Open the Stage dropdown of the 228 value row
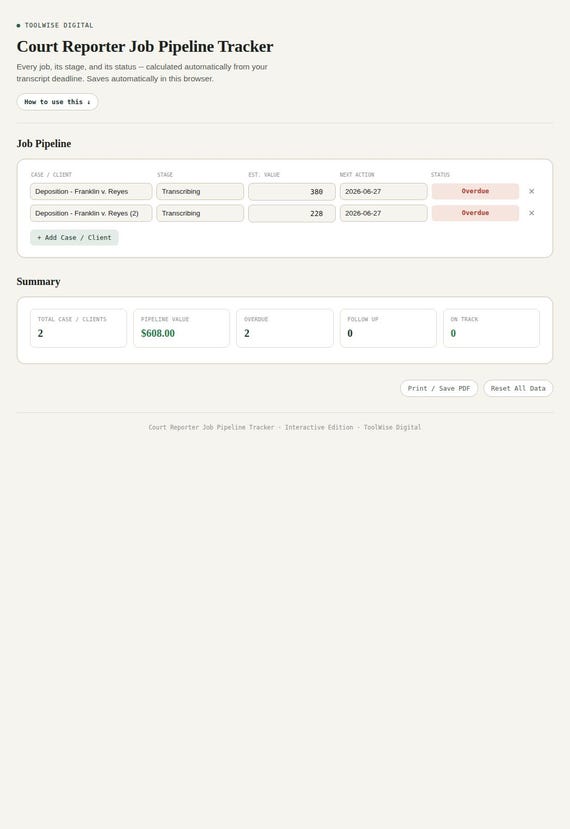The height and width of the screenshot is (829, 570). [200, 213]
